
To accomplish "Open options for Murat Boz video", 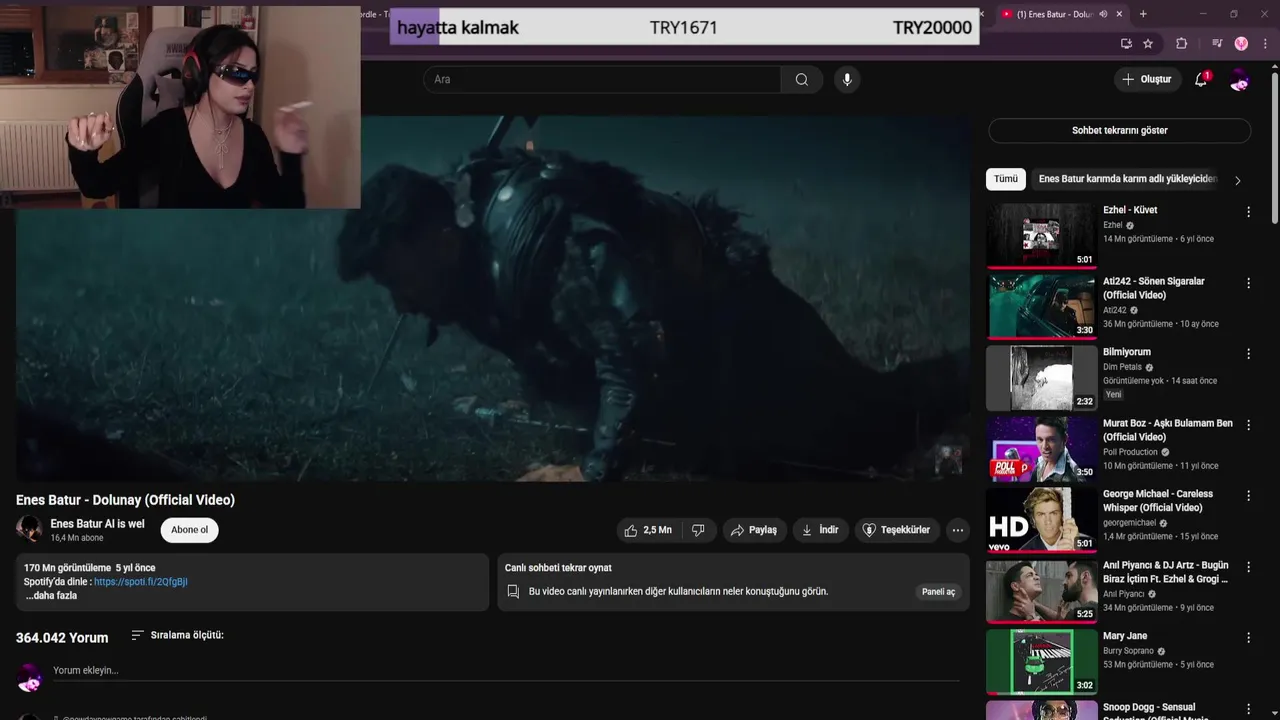I will tap(1248, 425).
